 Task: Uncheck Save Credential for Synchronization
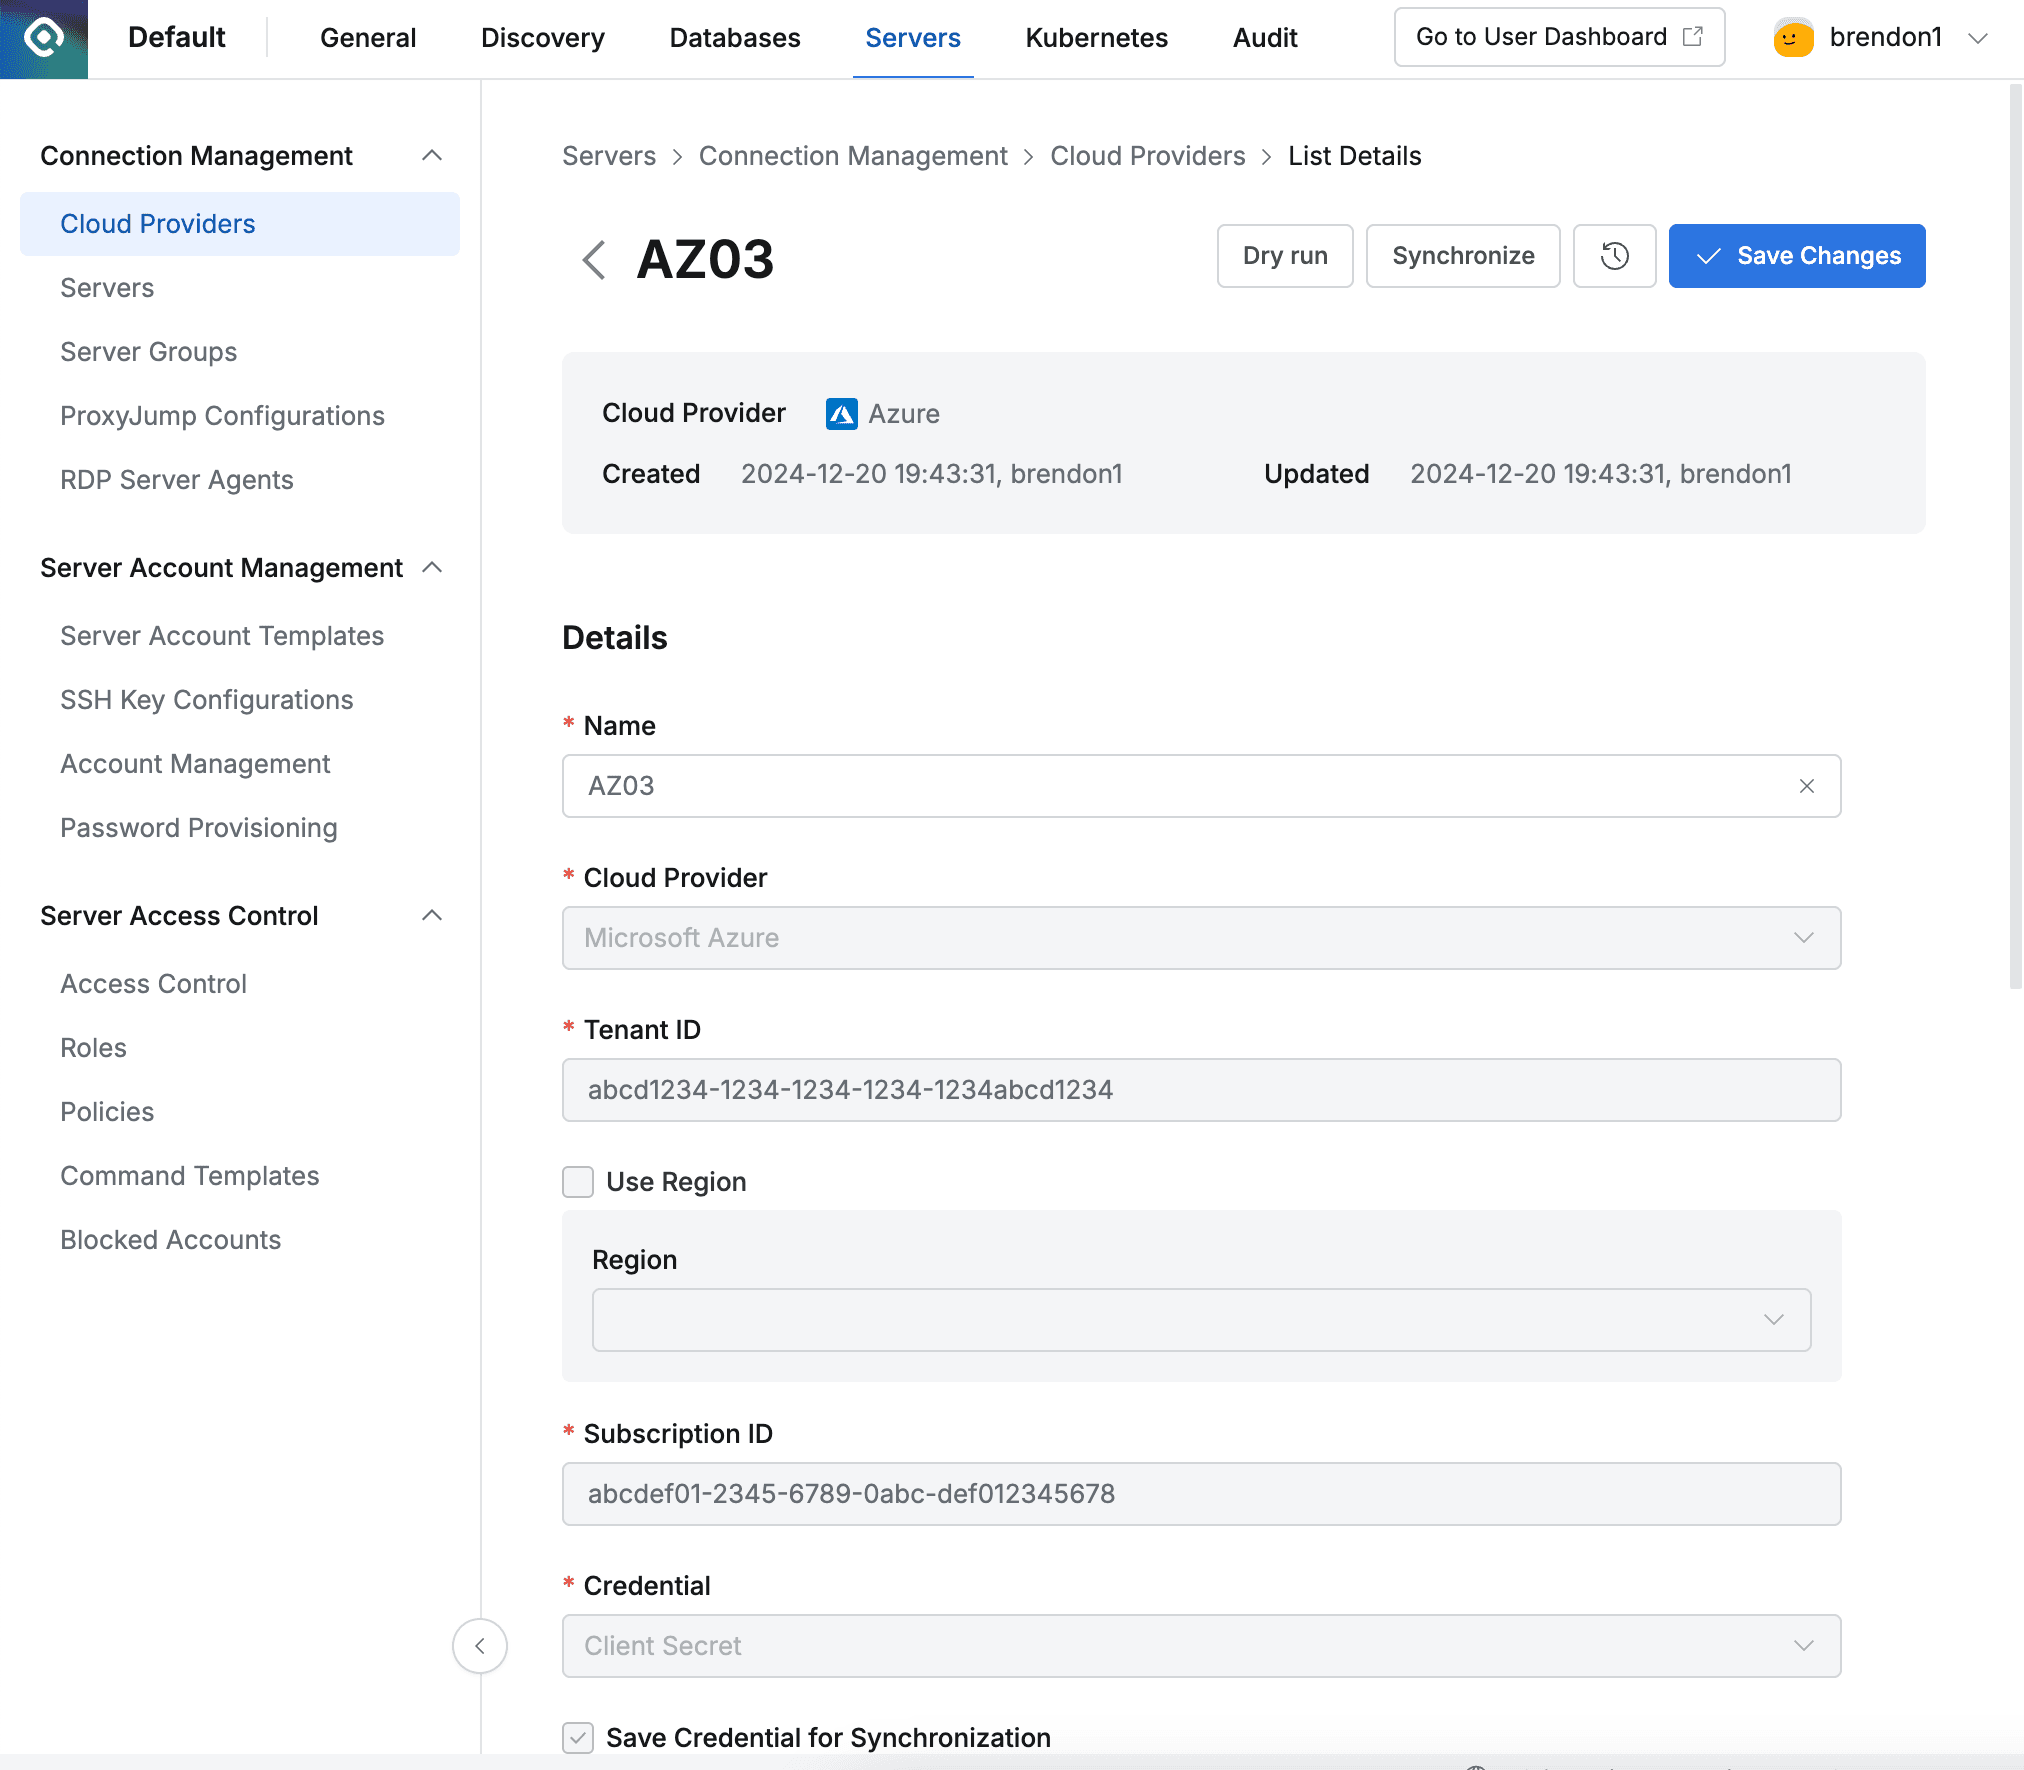point(578,1738)
